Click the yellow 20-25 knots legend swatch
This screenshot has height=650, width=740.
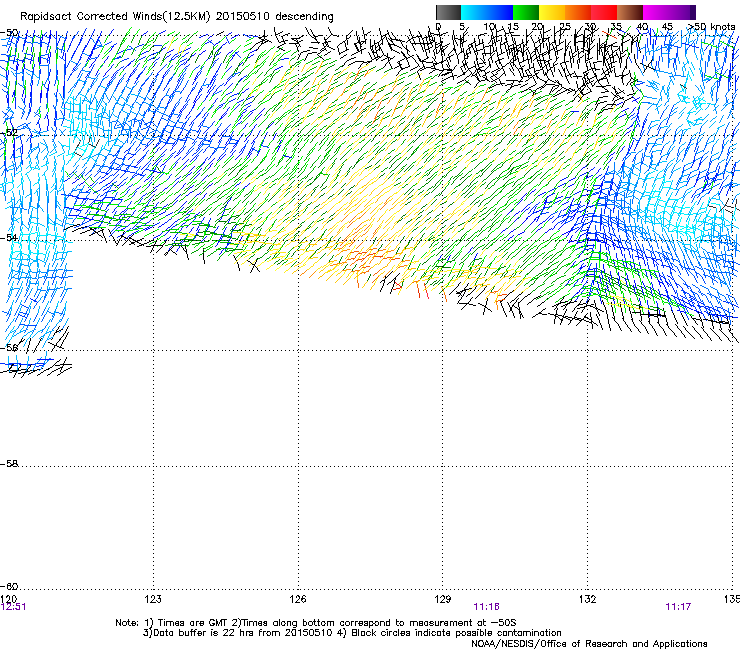coord(552,12)
